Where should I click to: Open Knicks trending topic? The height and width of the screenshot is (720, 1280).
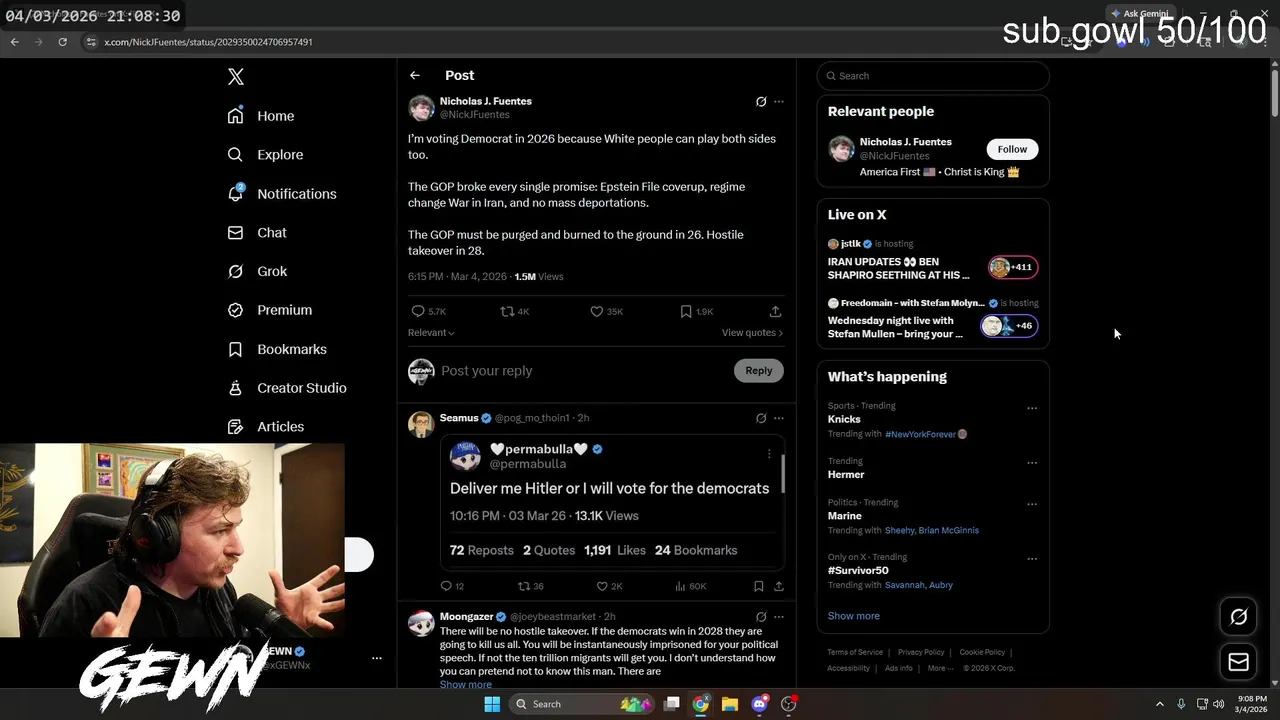click(x=844, y=419)
